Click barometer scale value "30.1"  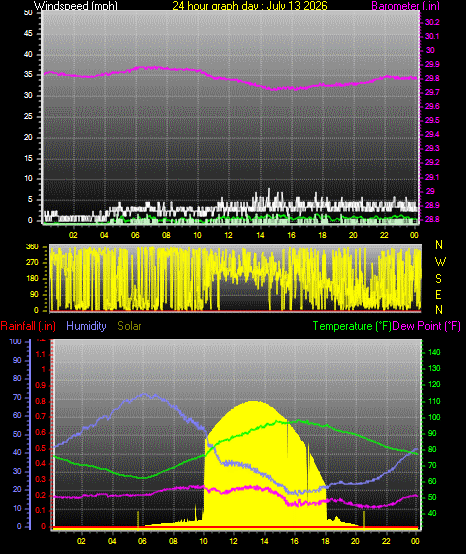tap(432, 36)
